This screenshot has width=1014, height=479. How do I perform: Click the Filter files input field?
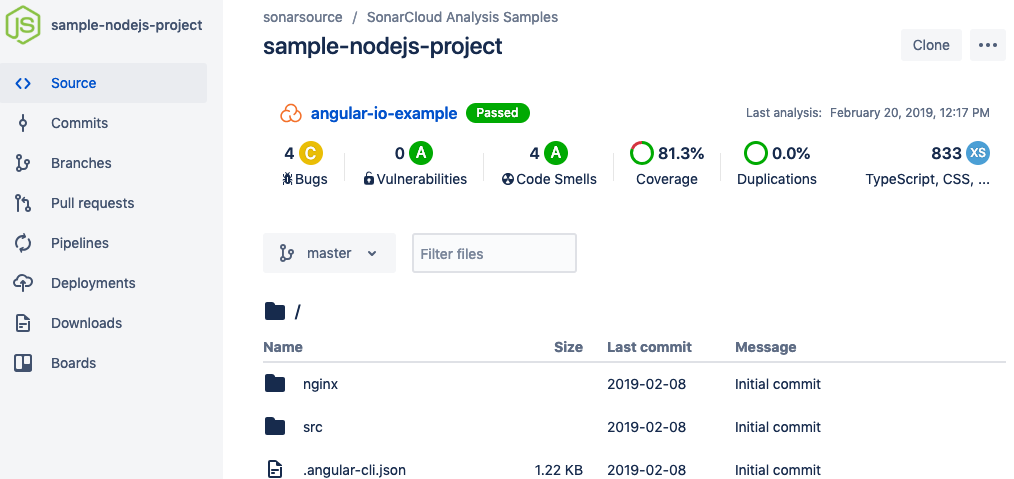(494, 253)
